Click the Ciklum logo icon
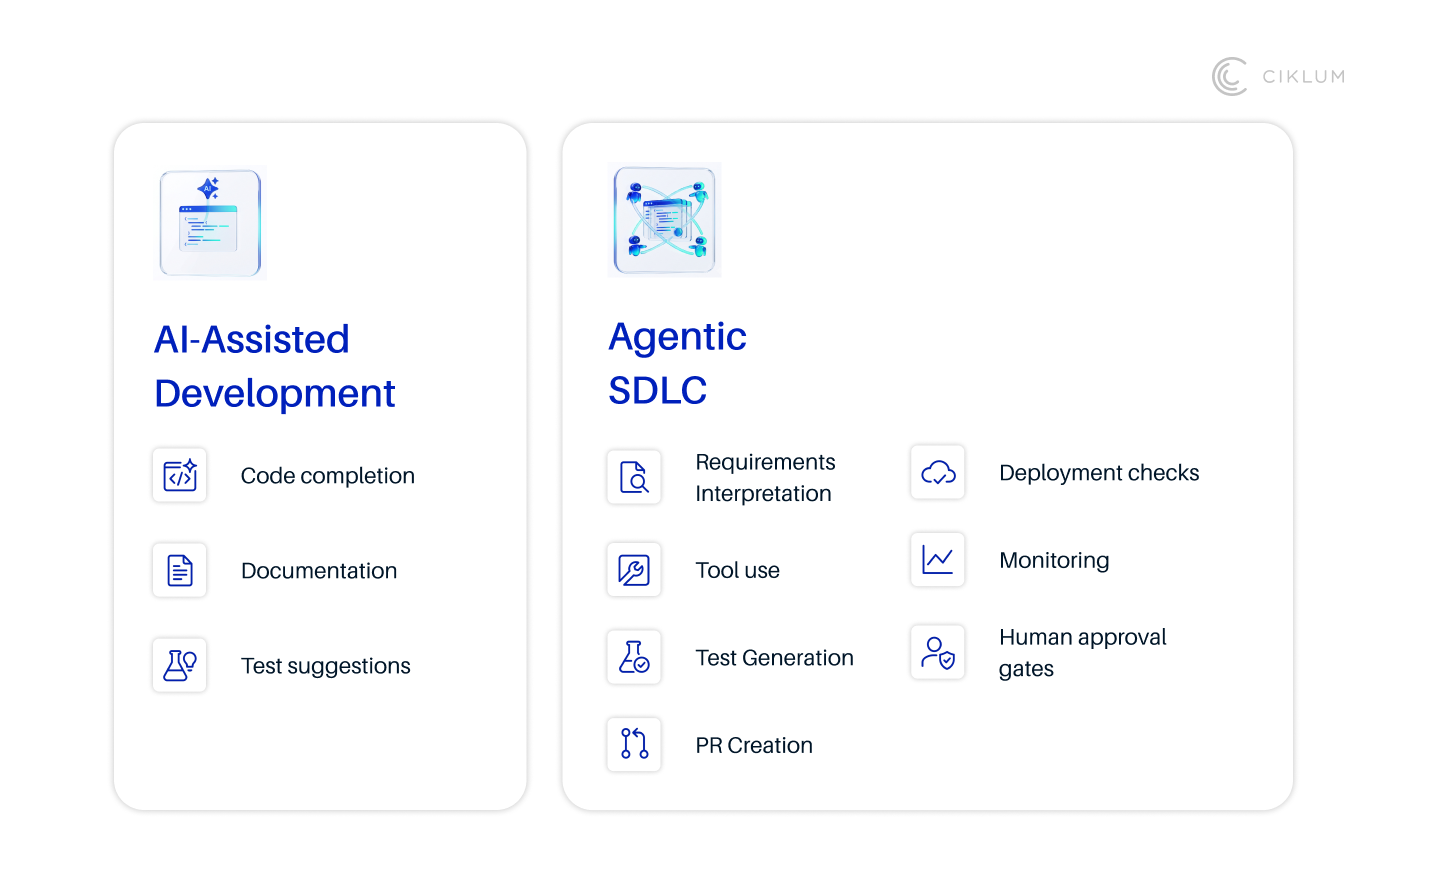This screenshot has height=885, width=1440. (1230, 77)
